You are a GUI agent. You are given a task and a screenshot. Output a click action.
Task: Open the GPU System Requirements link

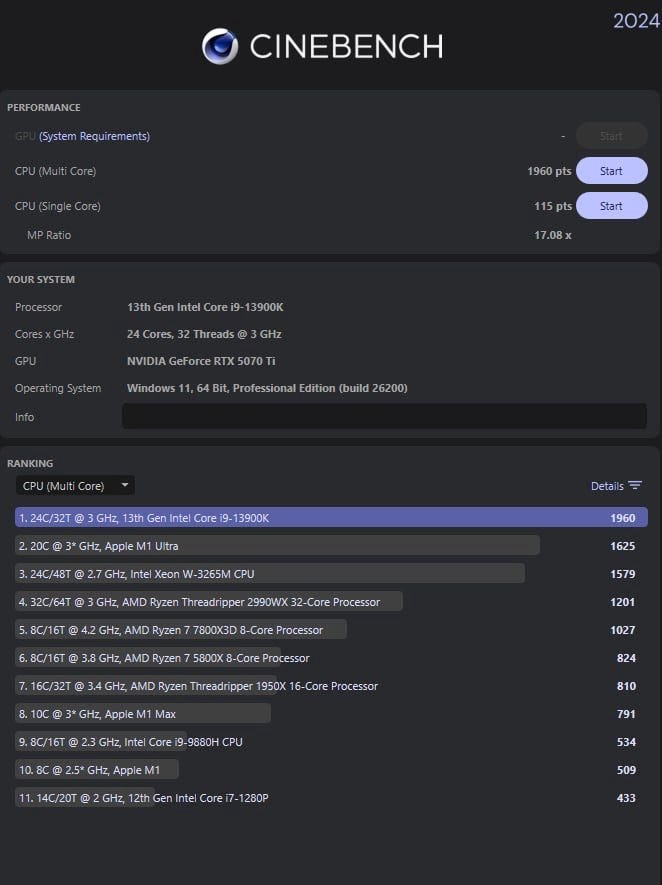[94, 136]
